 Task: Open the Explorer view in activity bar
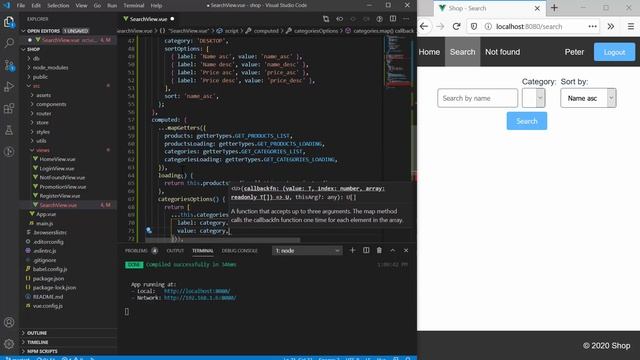pyautogui.click(x=9, y=22)
